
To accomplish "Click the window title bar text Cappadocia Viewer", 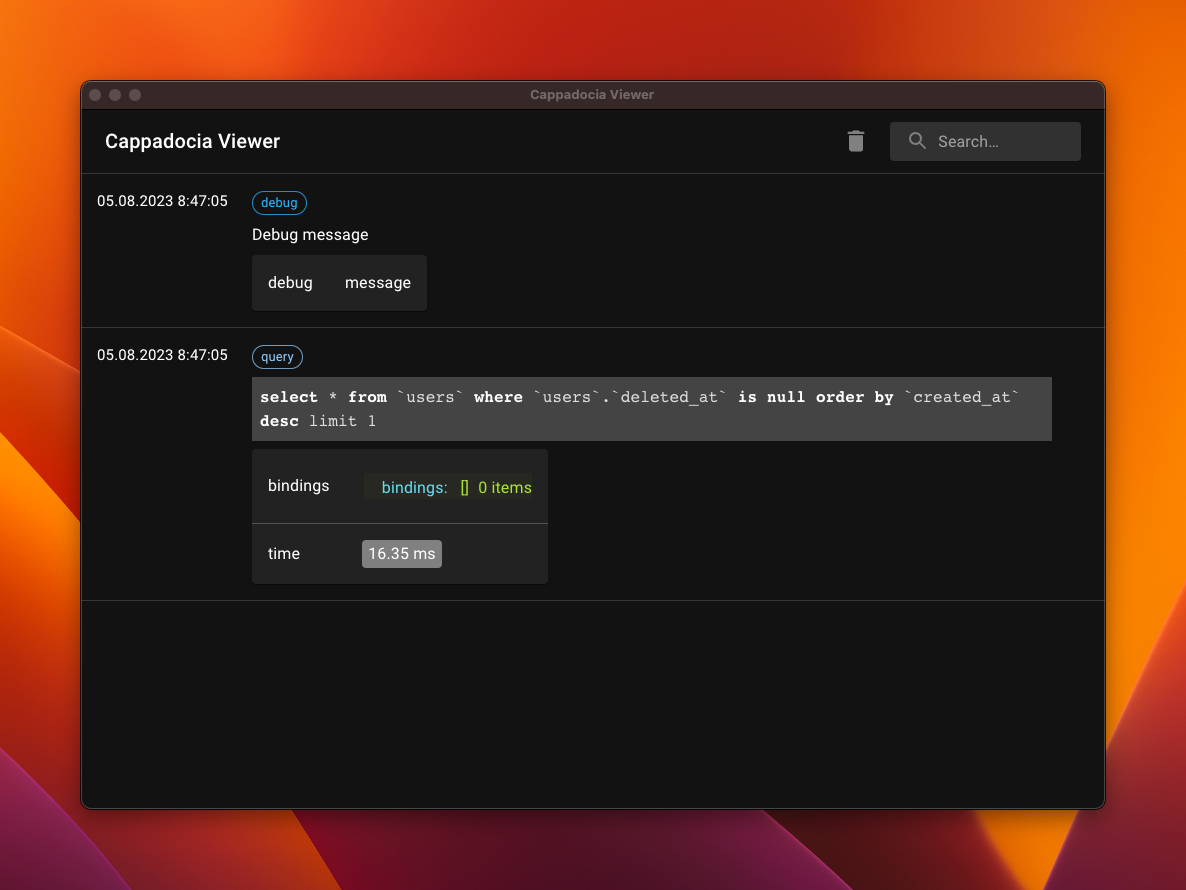I will pyautogui.click(x=592, y=95).
